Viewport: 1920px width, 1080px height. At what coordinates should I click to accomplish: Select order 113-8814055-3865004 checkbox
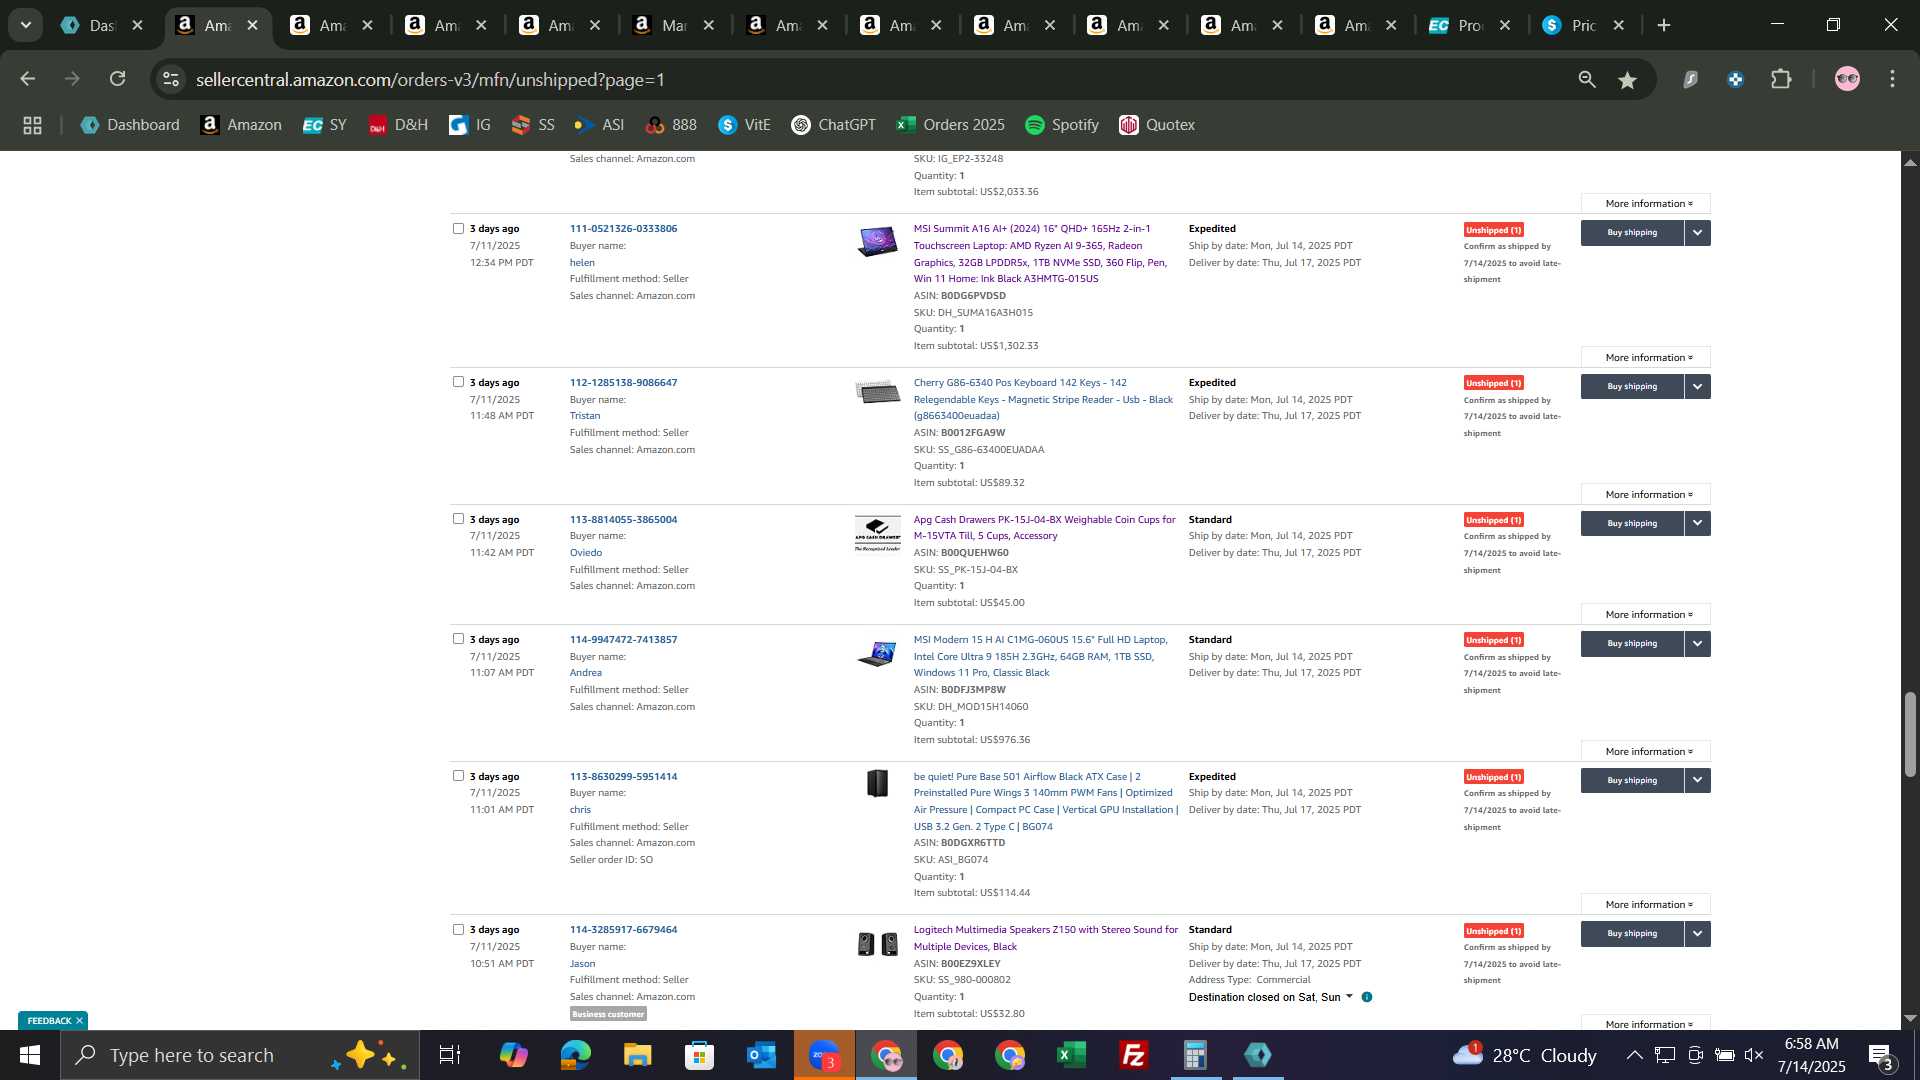tap(458, 519)
